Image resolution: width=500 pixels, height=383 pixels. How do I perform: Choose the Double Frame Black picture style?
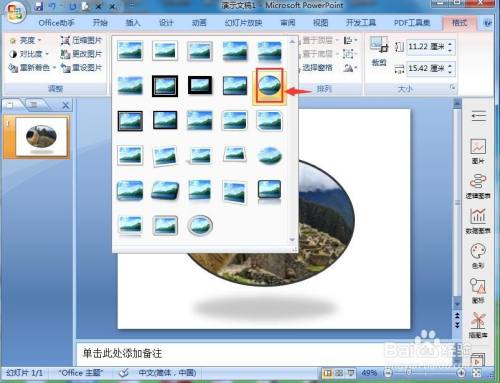[x=165, y=86]
